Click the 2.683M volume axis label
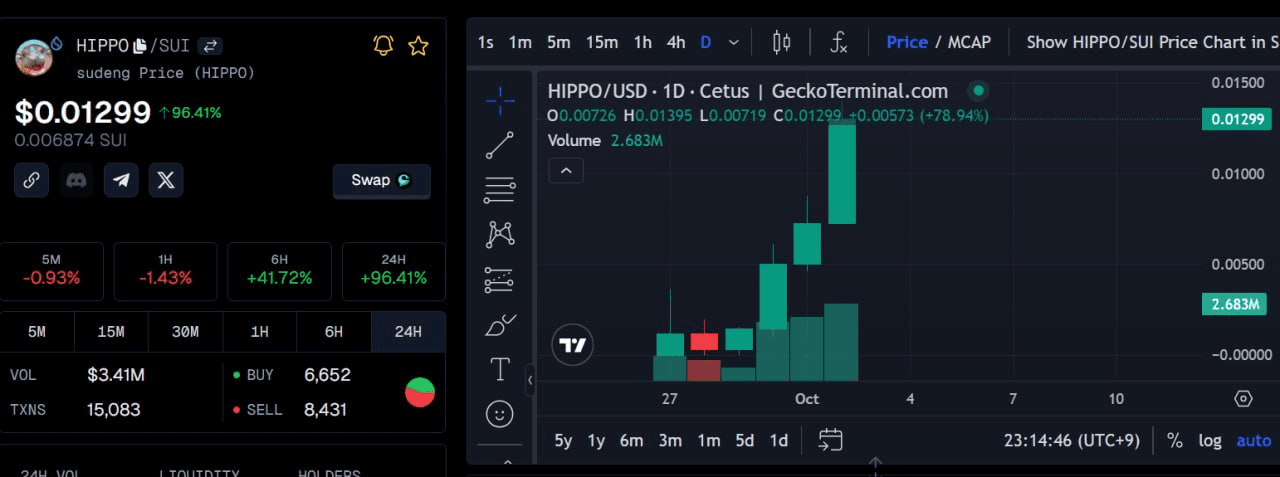 point(1236,304)
